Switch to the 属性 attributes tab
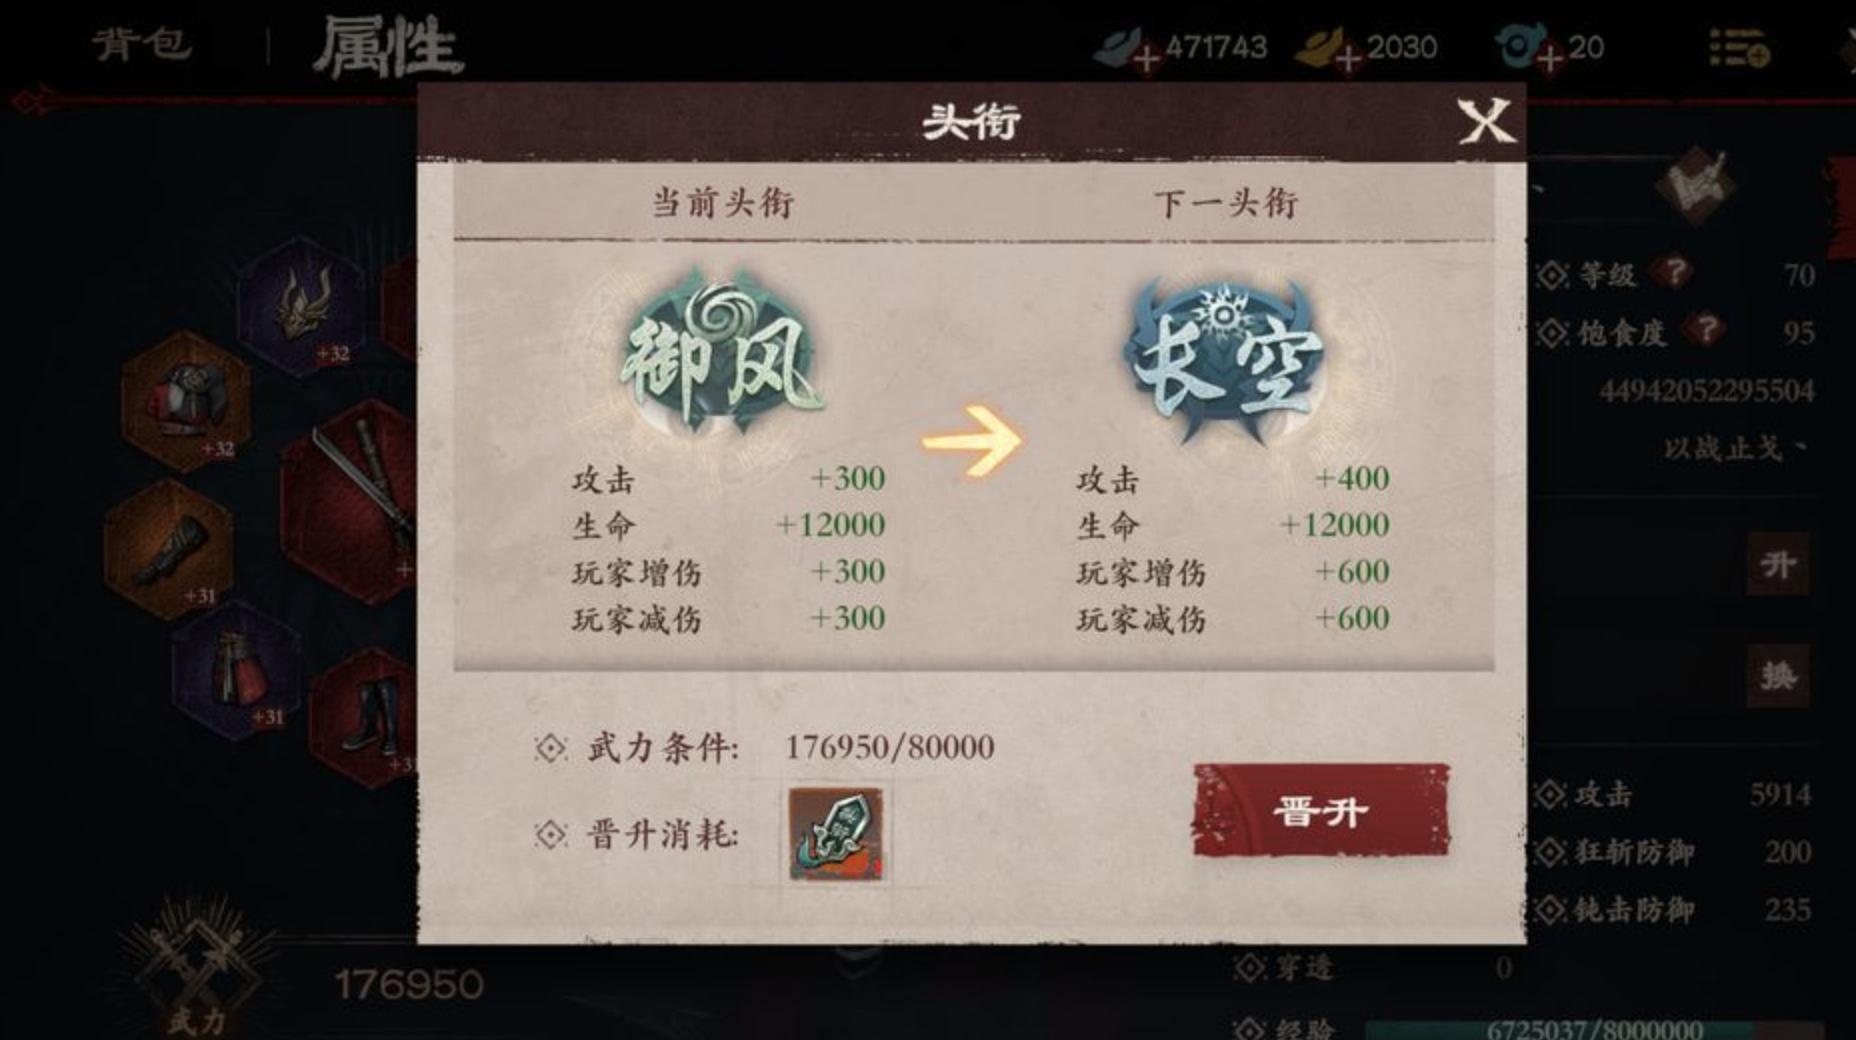 point(387,46)
